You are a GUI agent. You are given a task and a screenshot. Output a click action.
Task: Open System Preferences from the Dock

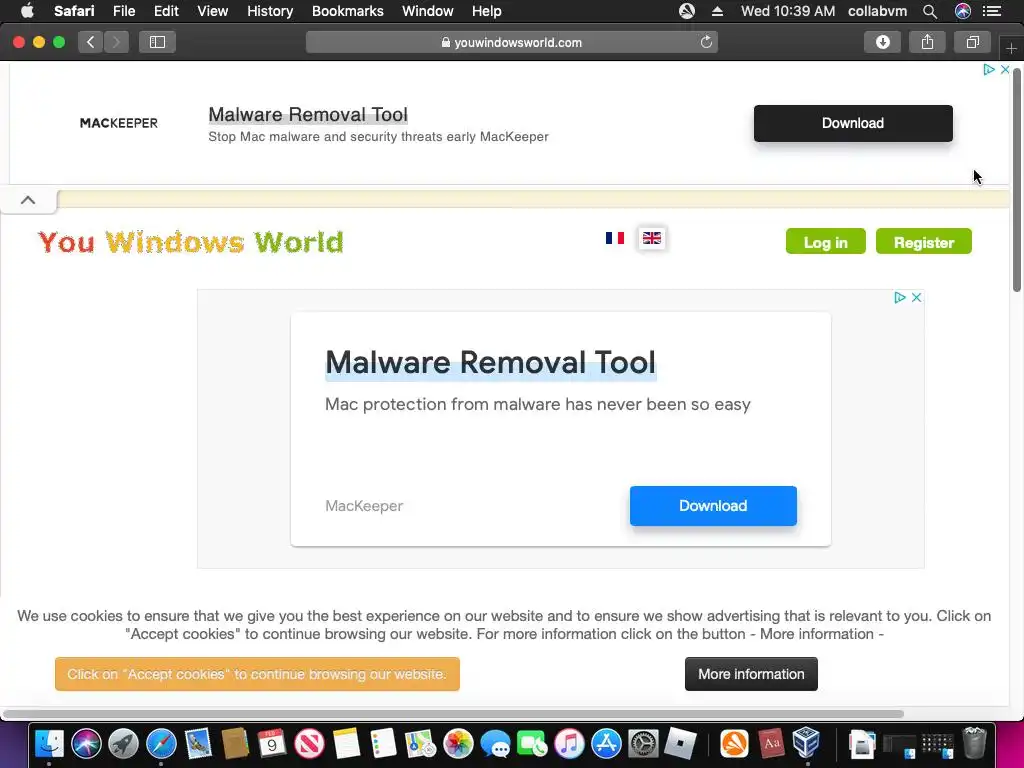pos(644,744)
